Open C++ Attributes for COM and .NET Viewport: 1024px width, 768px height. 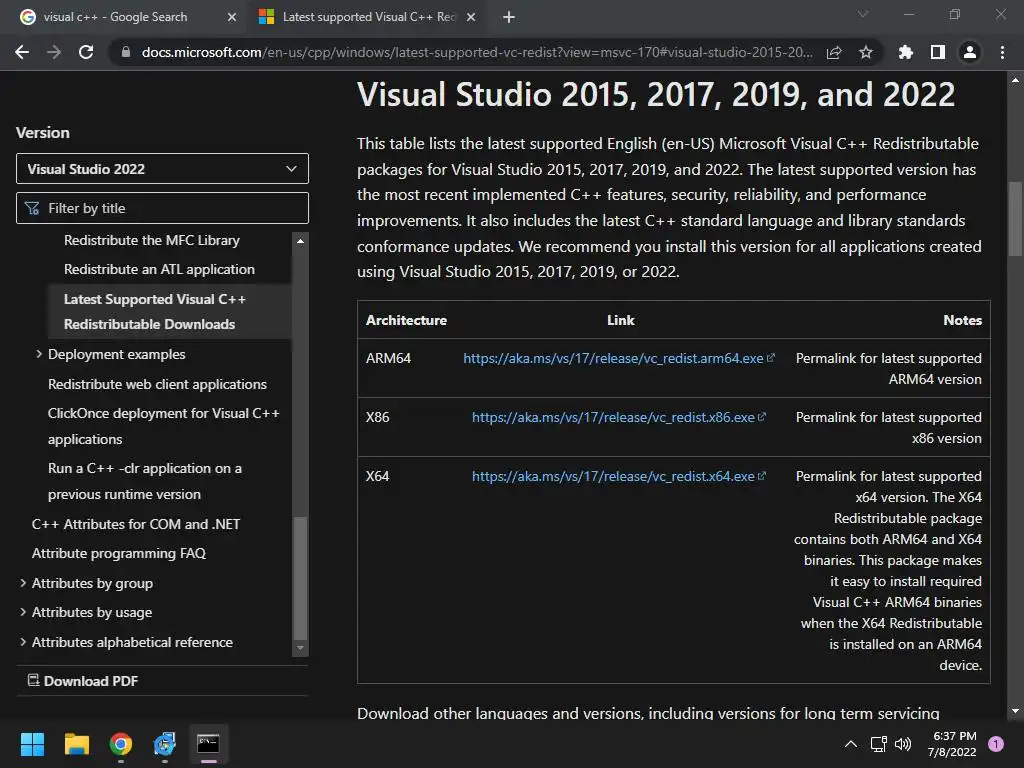(x=136, y=524)
